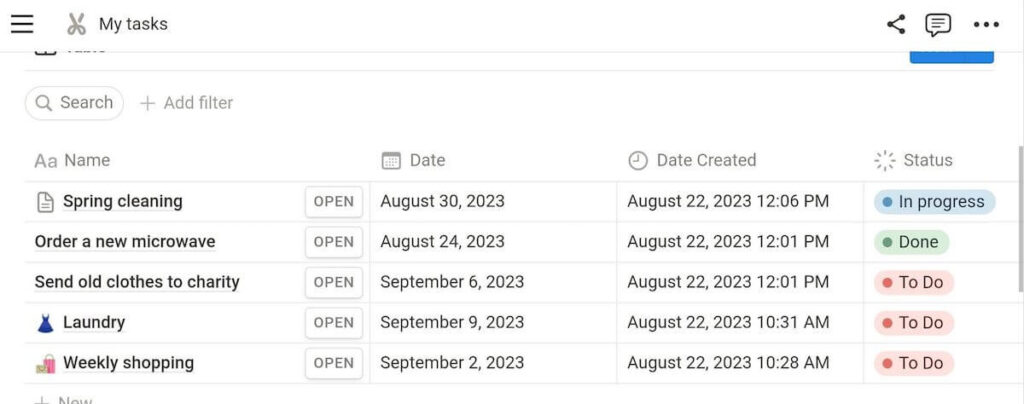Click the Laundry dress emoji icon
The image size is (1024, 404).
pos(45,323)
